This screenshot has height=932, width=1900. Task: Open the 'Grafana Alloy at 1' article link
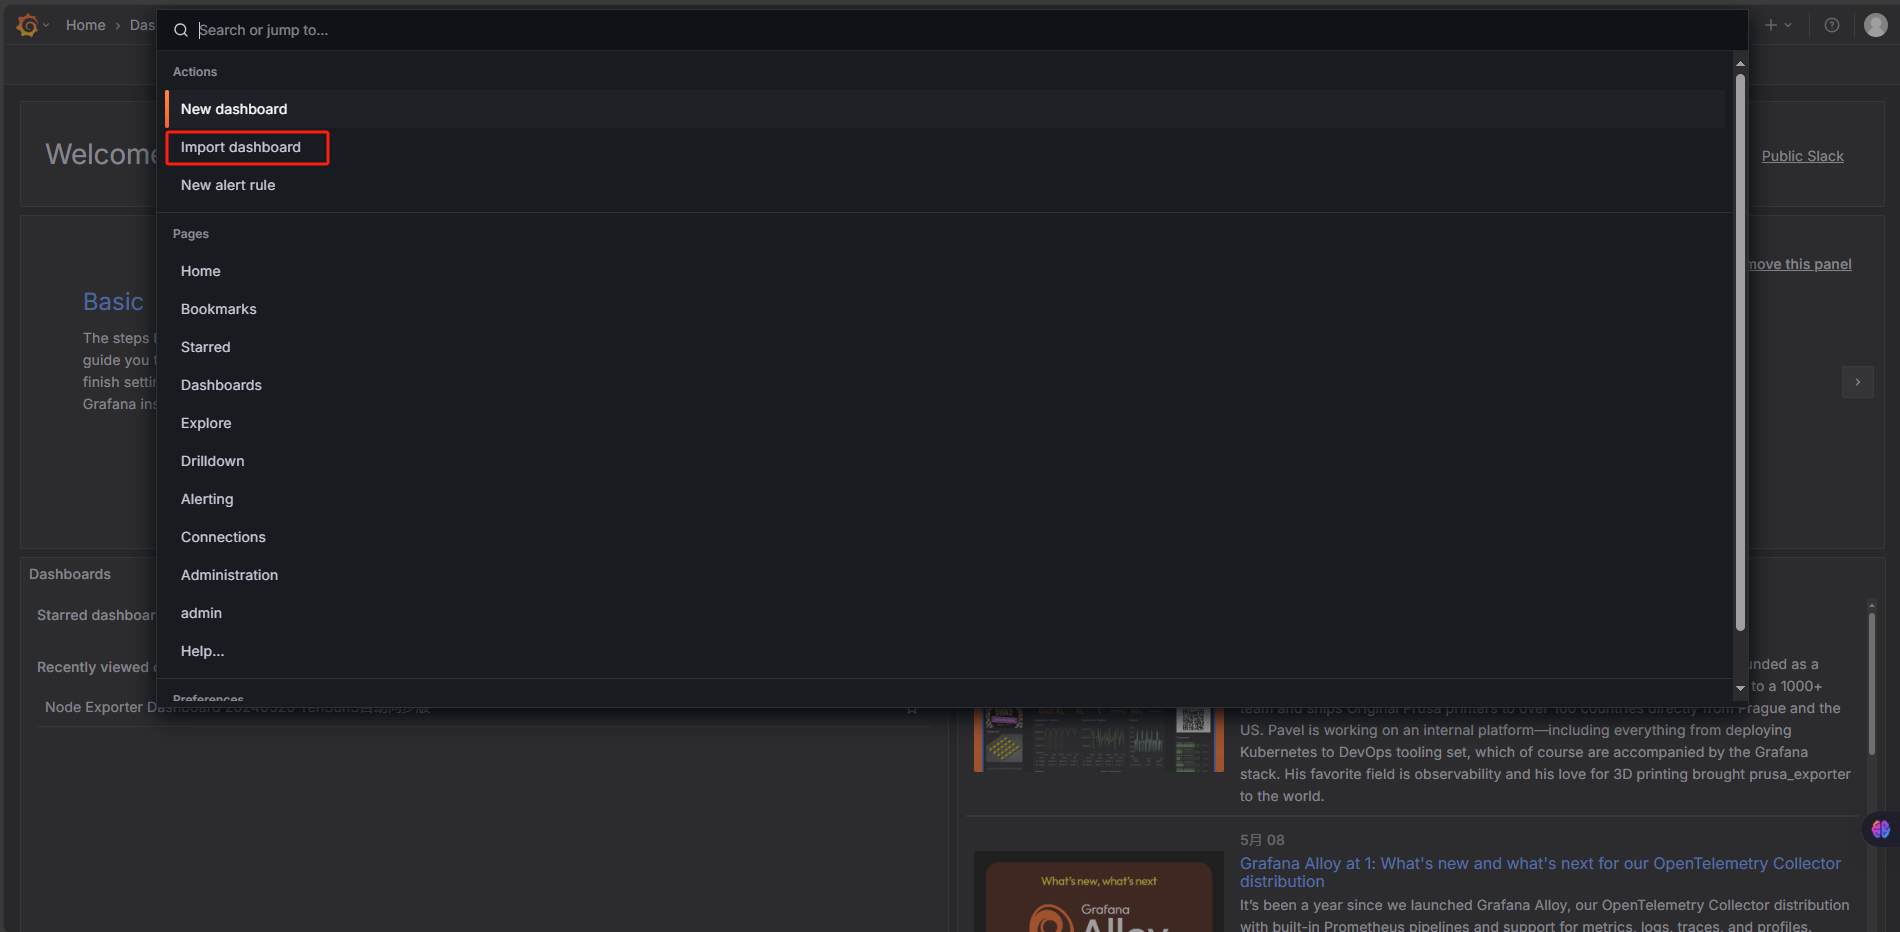(x=1540, y=872)
